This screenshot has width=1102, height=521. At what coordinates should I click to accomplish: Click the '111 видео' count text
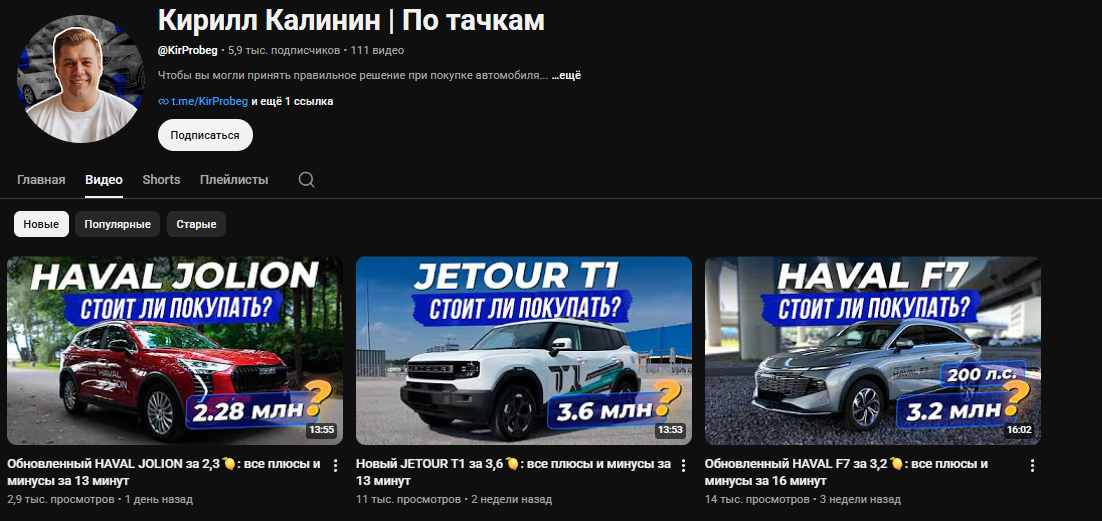[377, 51]
